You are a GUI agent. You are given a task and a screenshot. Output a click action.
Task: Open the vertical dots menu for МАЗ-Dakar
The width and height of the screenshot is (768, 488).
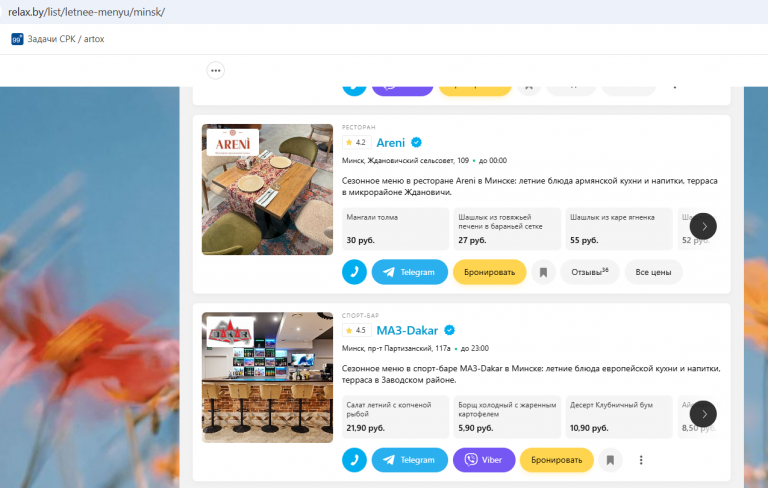[641, 460]
